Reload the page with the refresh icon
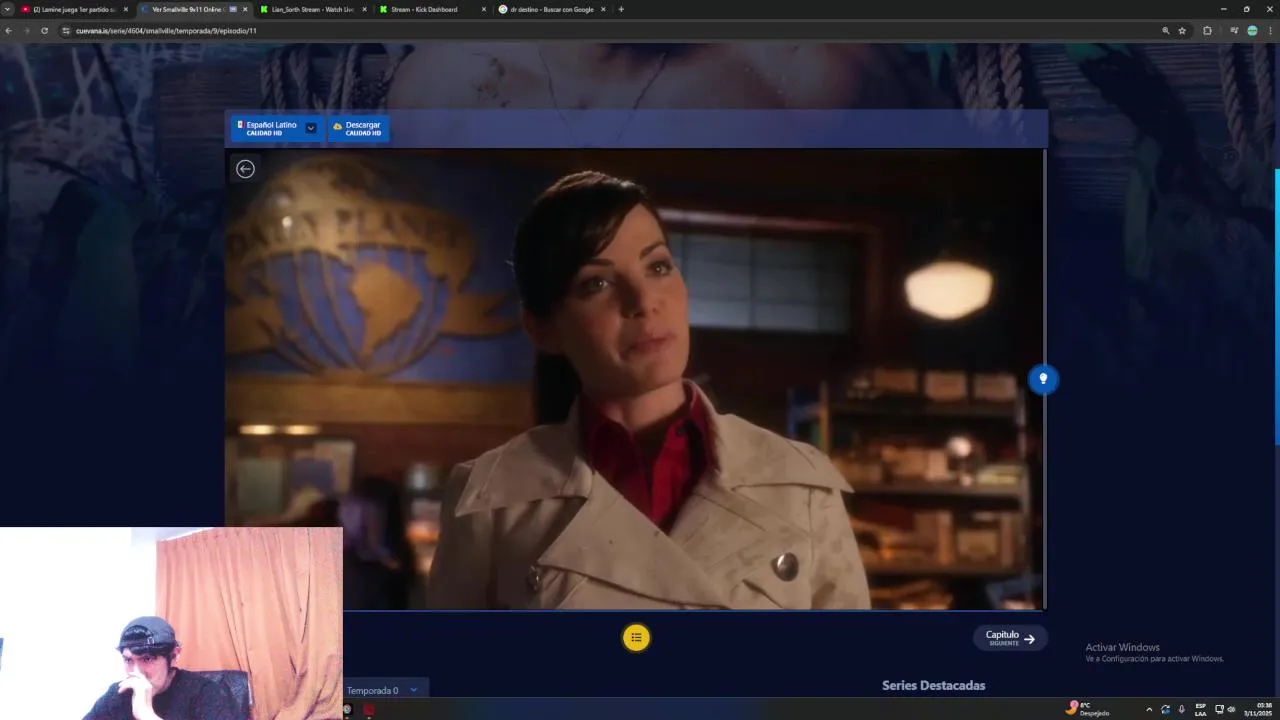The height and width of the screenshot is (720, 1280). coord(44,31)
